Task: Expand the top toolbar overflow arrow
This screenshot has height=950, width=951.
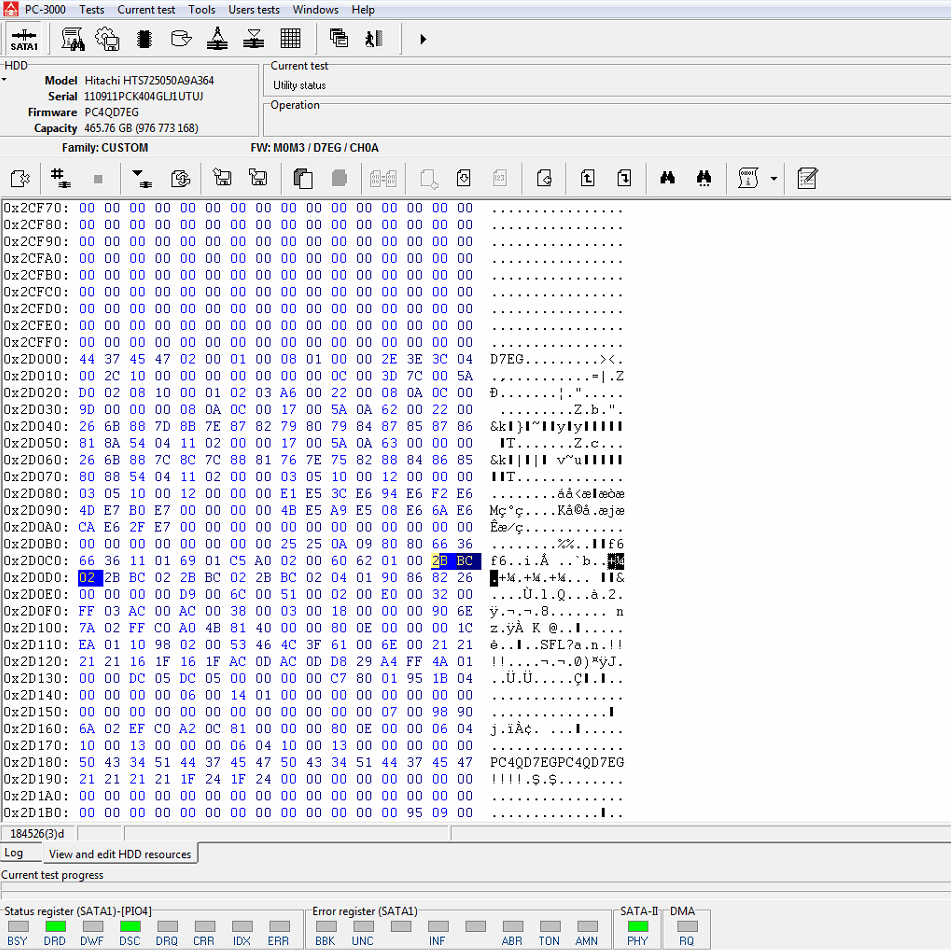Action: 423,39
